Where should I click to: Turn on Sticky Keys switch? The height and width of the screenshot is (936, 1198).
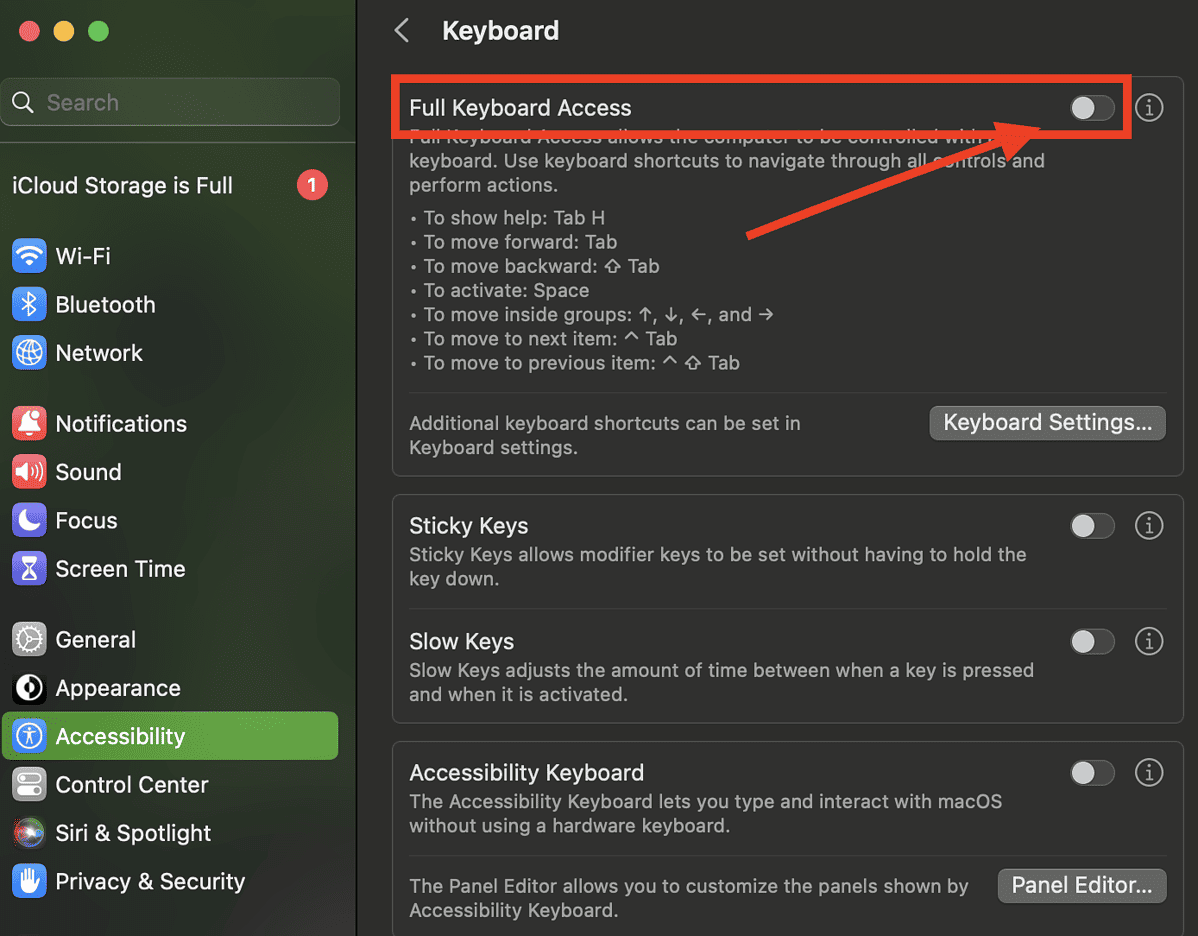click(x=1092, y=526)
